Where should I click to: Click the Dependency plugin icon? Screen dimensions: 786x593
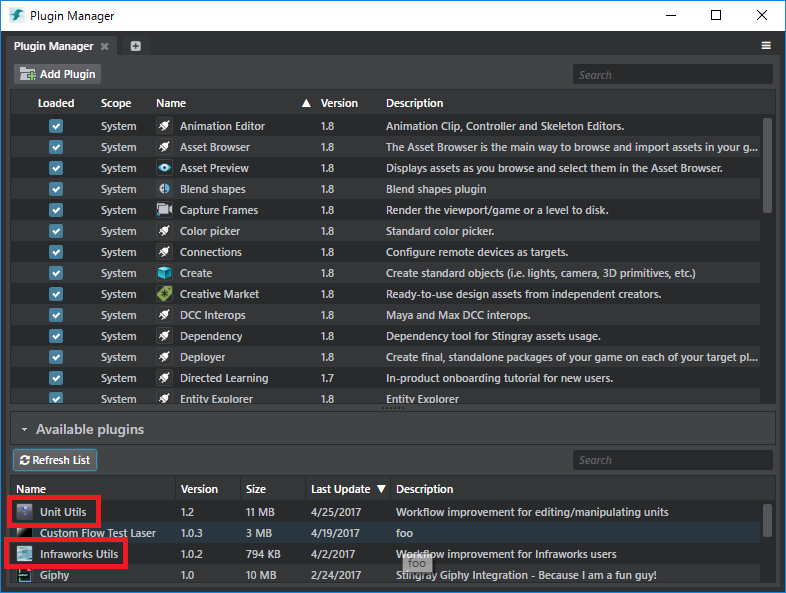click(164, 336)
